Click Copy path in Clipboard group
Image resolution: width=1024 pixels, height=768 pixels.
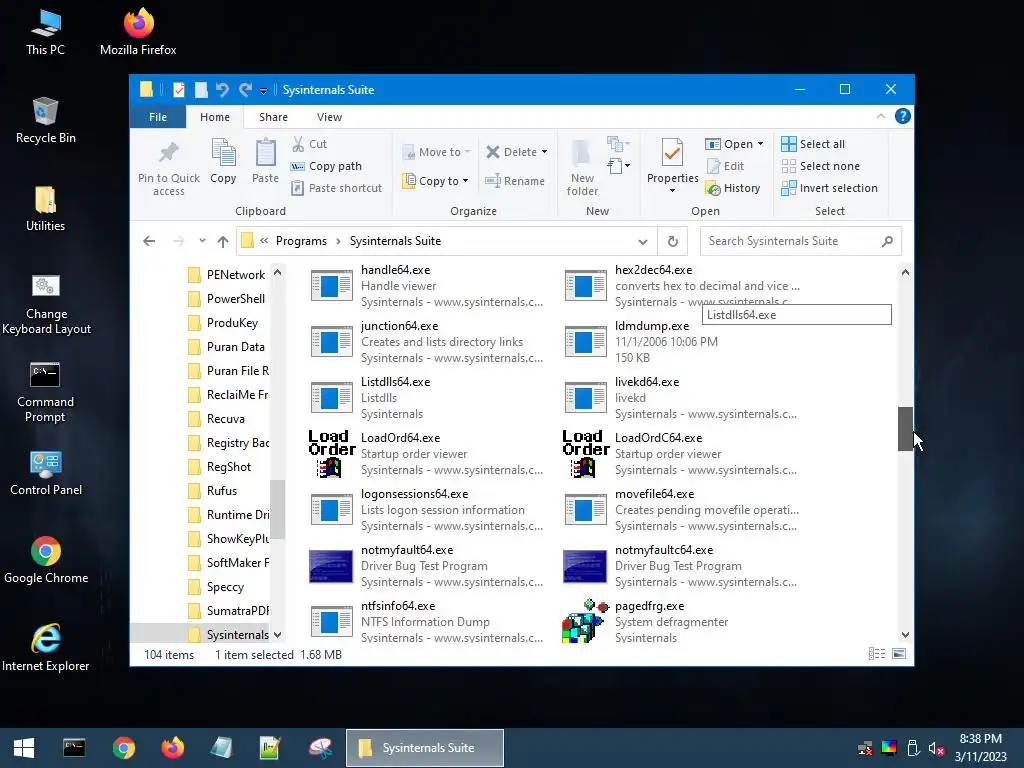327,166
